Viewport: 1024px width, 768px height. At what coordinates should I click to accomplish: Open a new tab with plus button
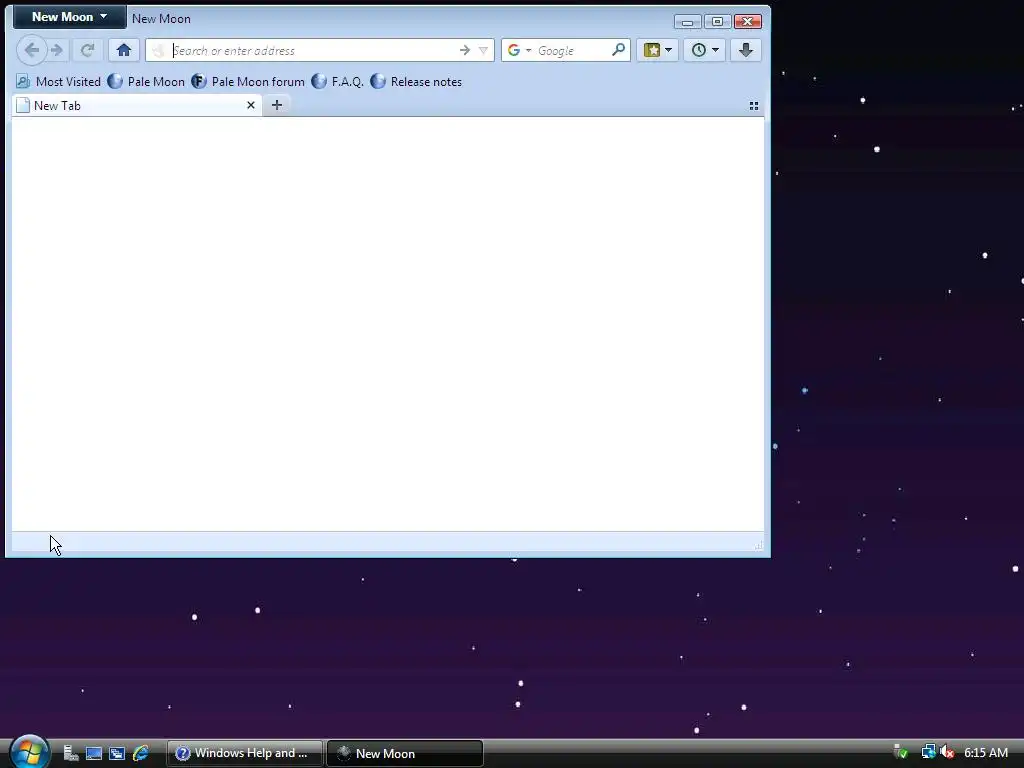[x=277, y=104]
